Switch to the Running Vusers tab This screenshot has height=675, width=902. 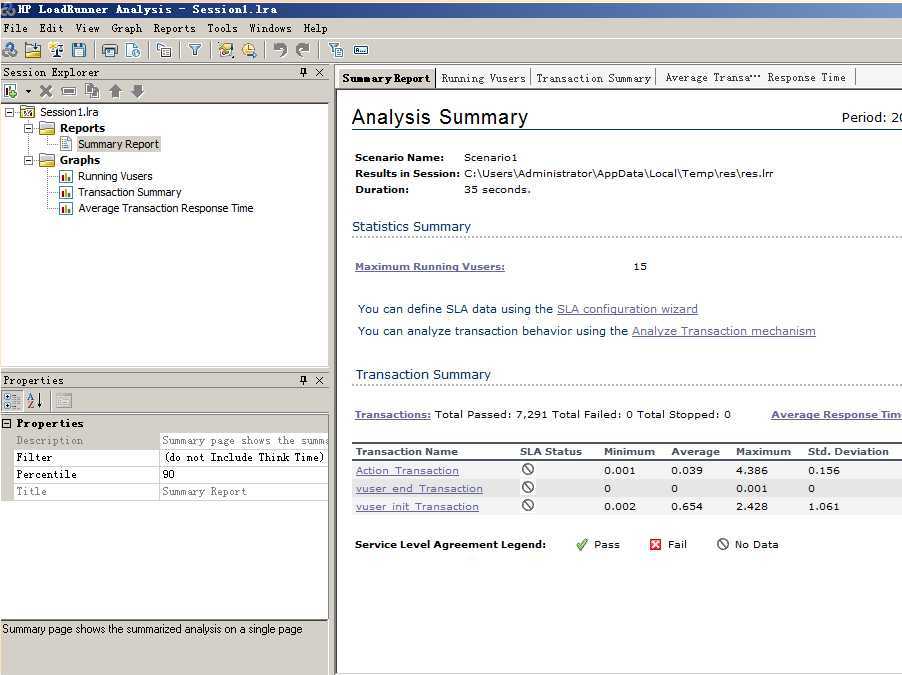click(483, 78)
